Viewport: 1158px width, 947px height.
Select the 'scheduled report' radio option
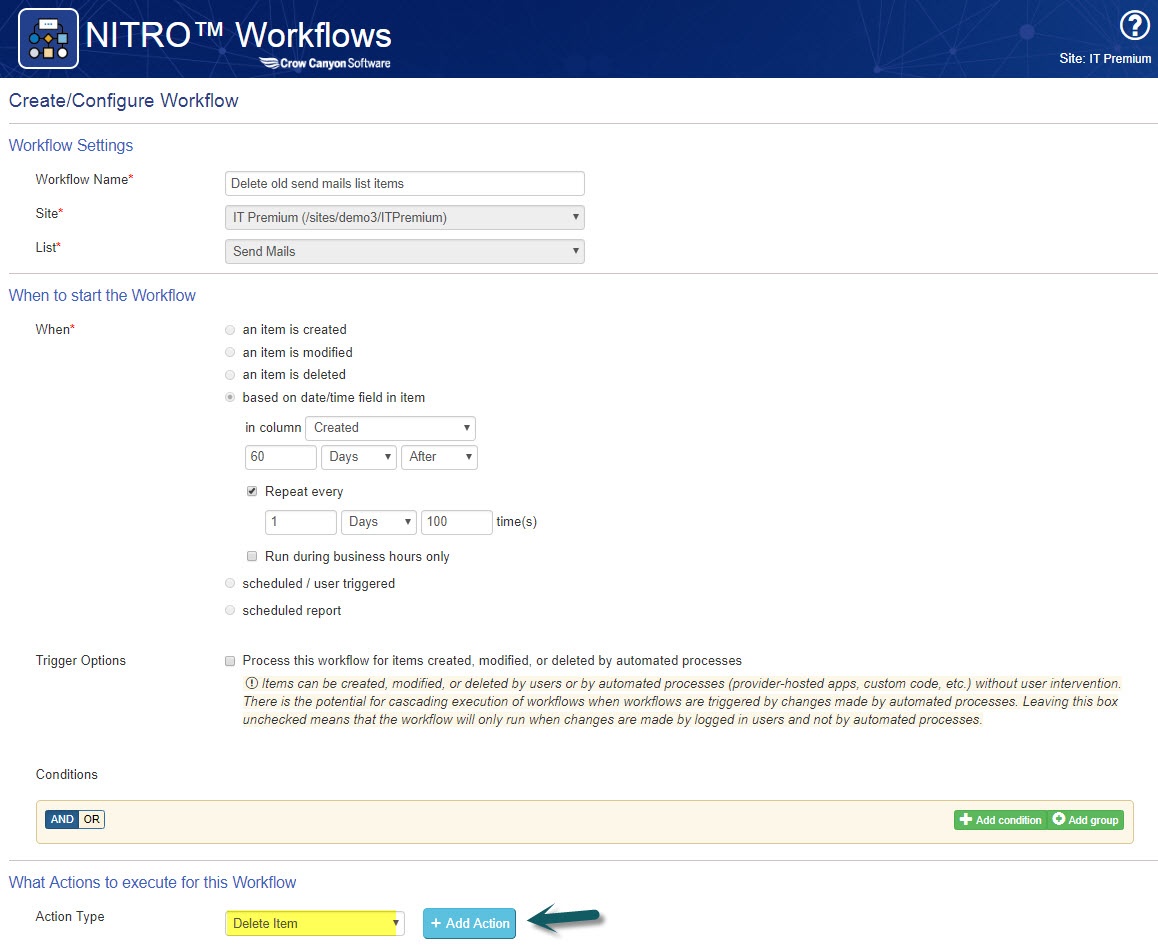click(231, 611)
